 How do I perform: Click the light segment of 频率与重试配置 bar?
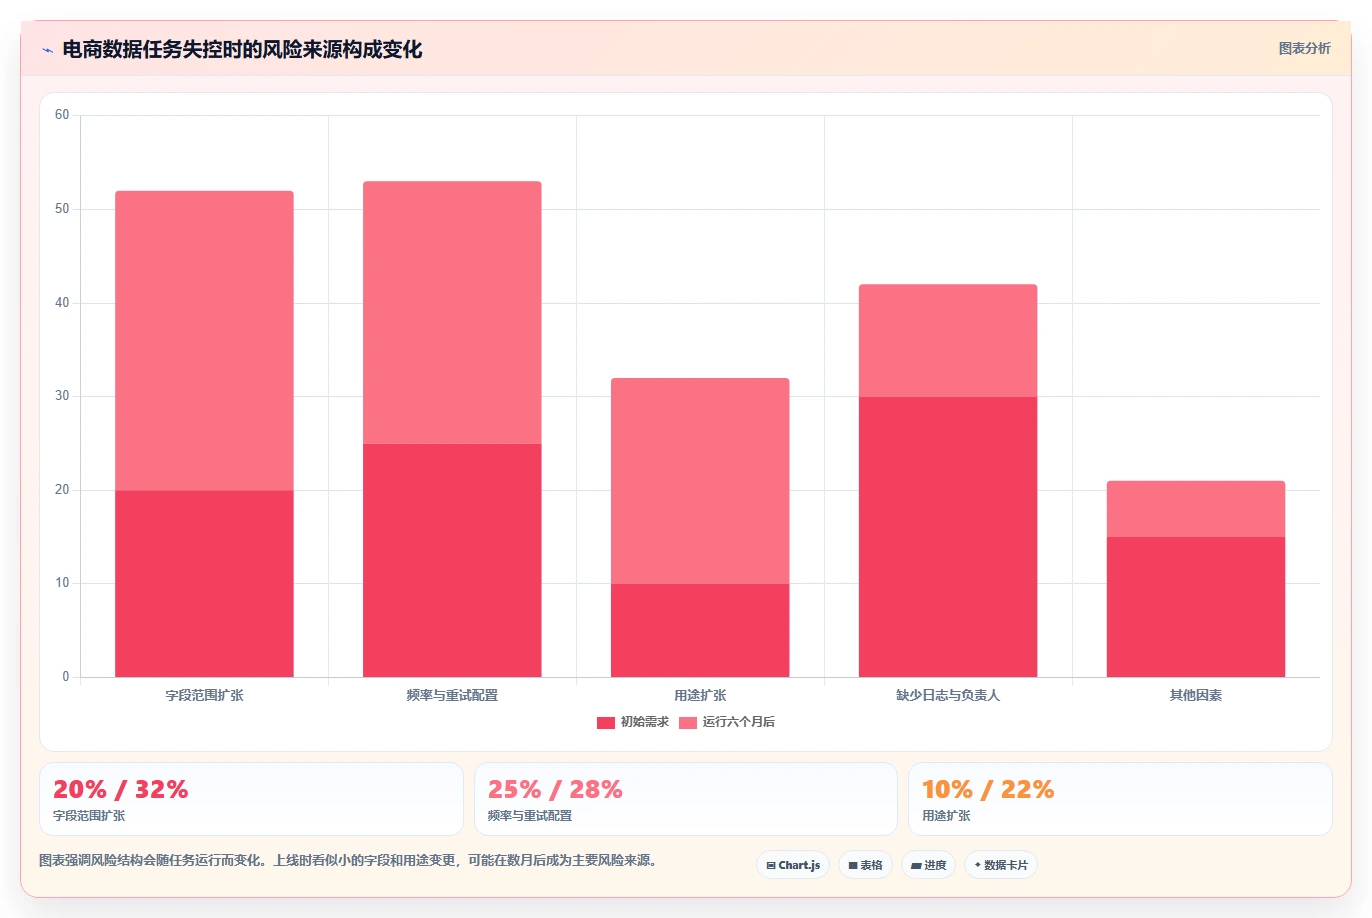[x=452, y=312]
